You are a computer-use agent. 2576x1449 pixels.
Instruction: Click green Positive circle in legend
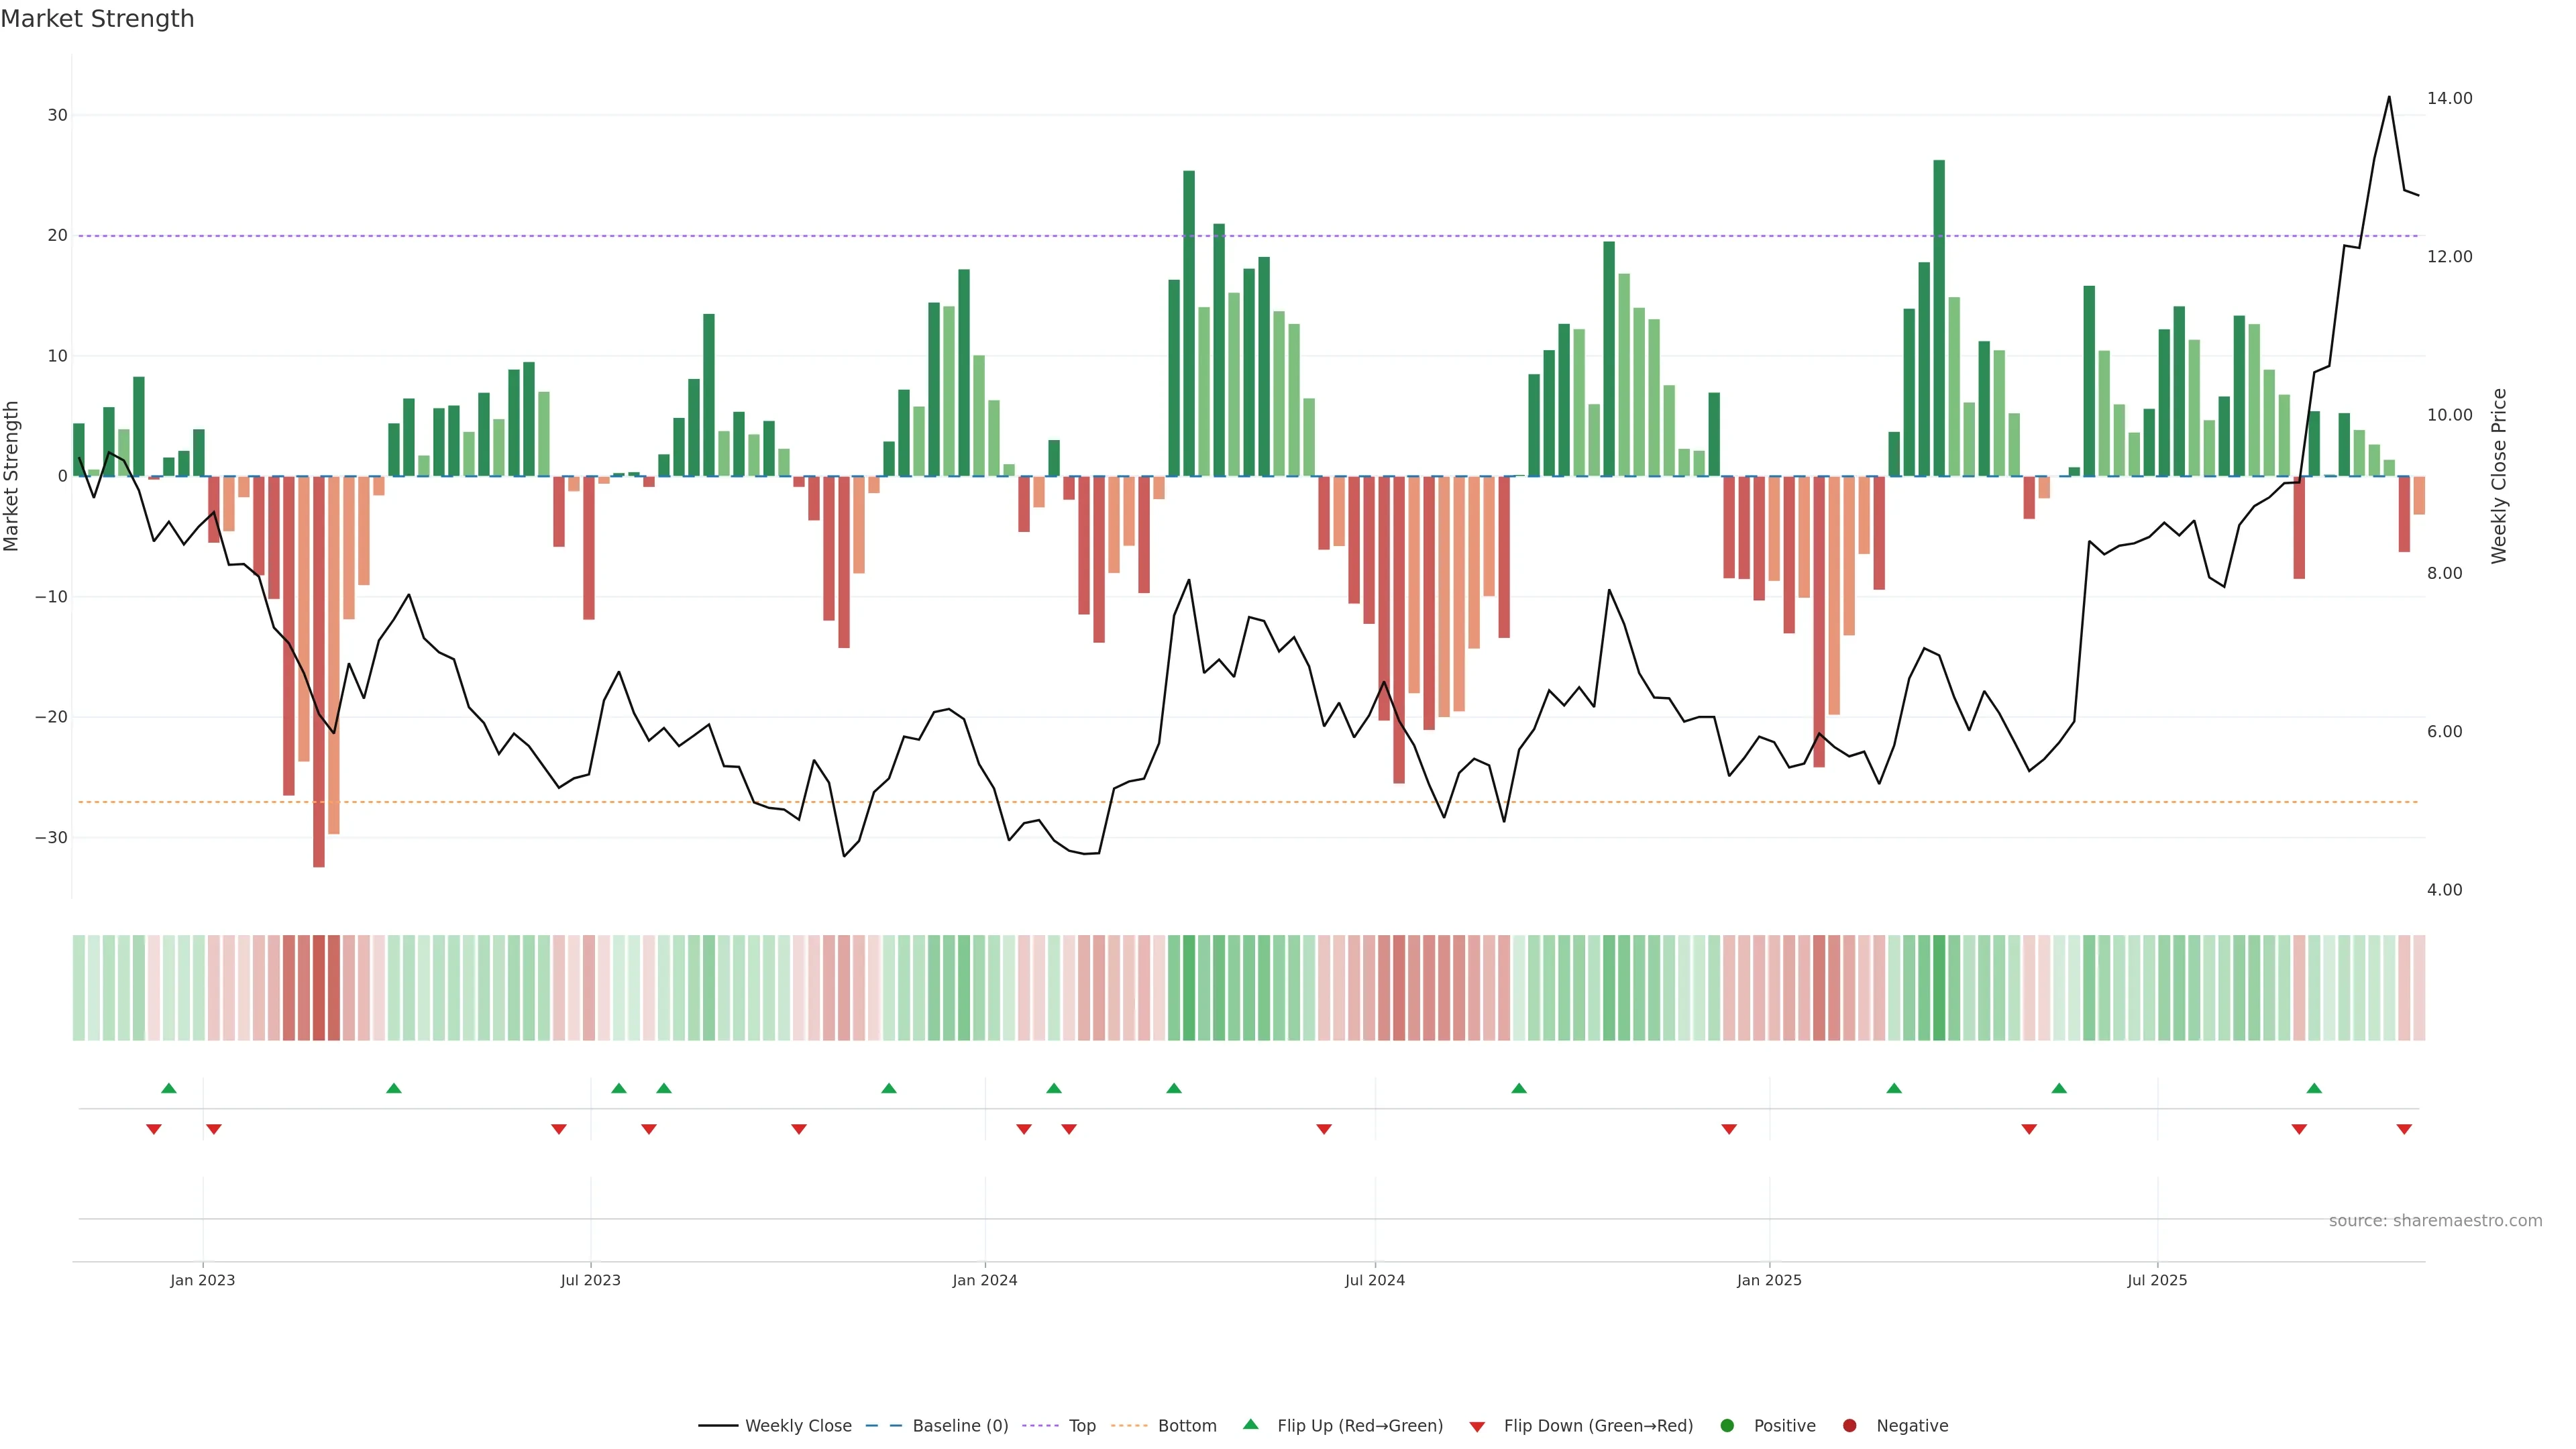[1727, 1426]
